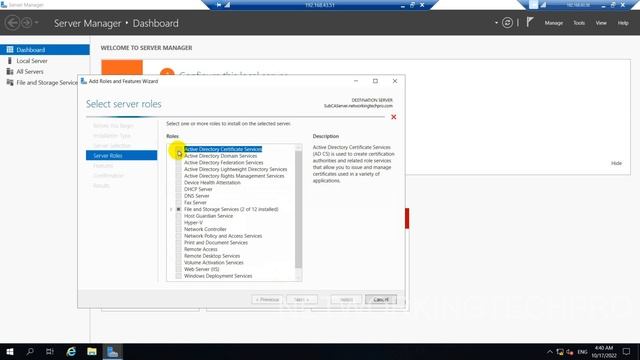The height and width of the screenshot is (360, 640).
Task: Launch Internet Explorer from taskbar
Action: pos(71,351)
